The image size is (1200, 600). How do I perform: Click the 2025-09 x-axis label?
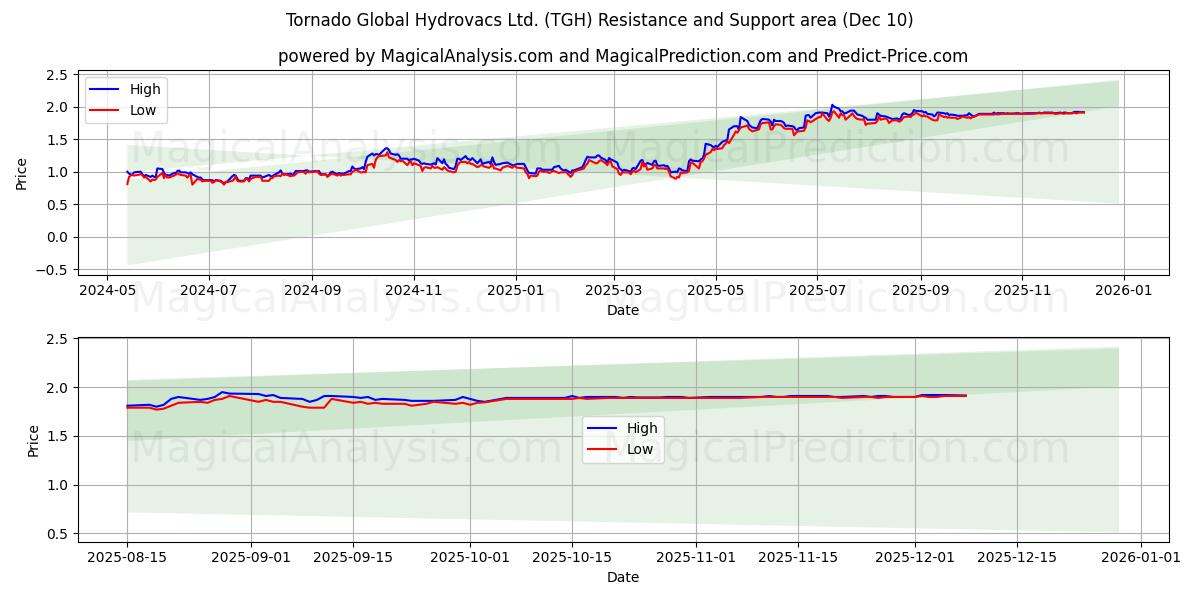tap(920, 290)
